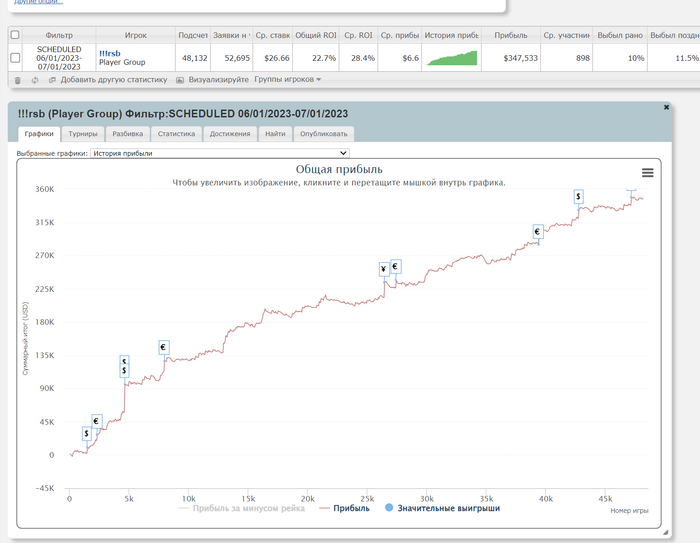The width and height of the screenshot is (700, 543).
Task: Toggle the 'Прибыль за минусом рейка' legend series
Action: tap(242, 508)
